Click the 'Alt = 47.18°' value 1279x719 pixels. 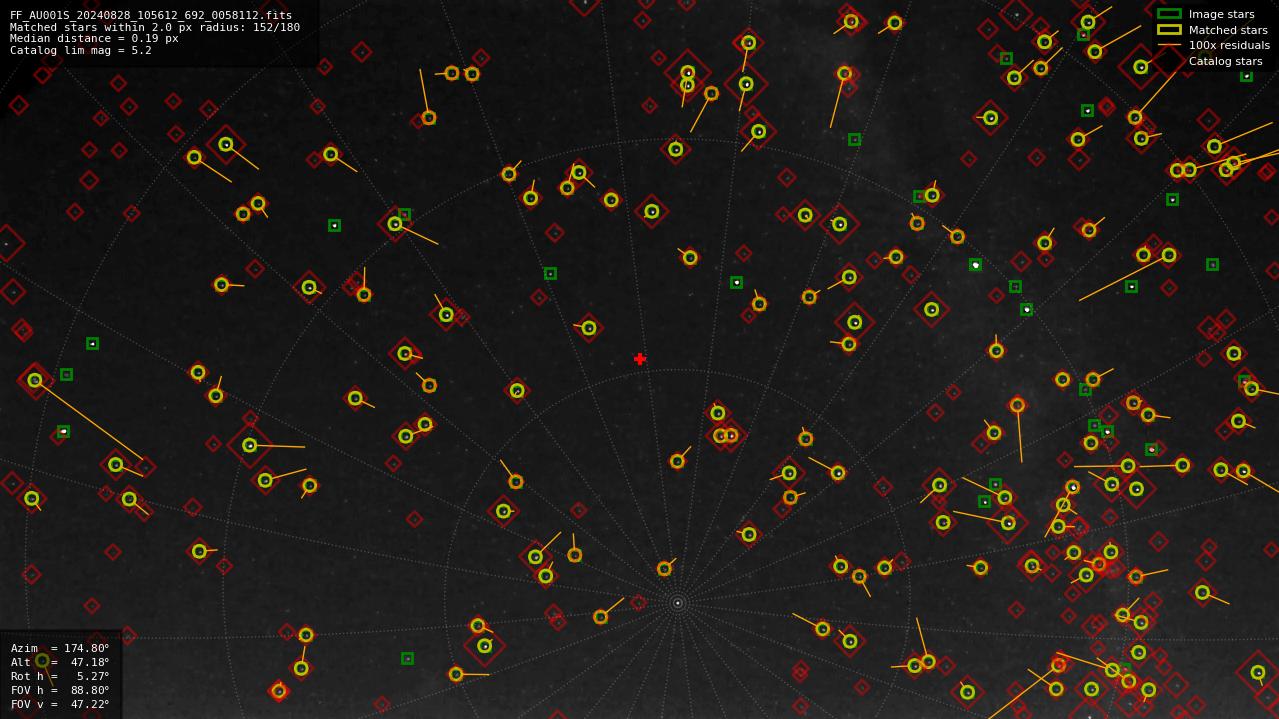point(60,662)
